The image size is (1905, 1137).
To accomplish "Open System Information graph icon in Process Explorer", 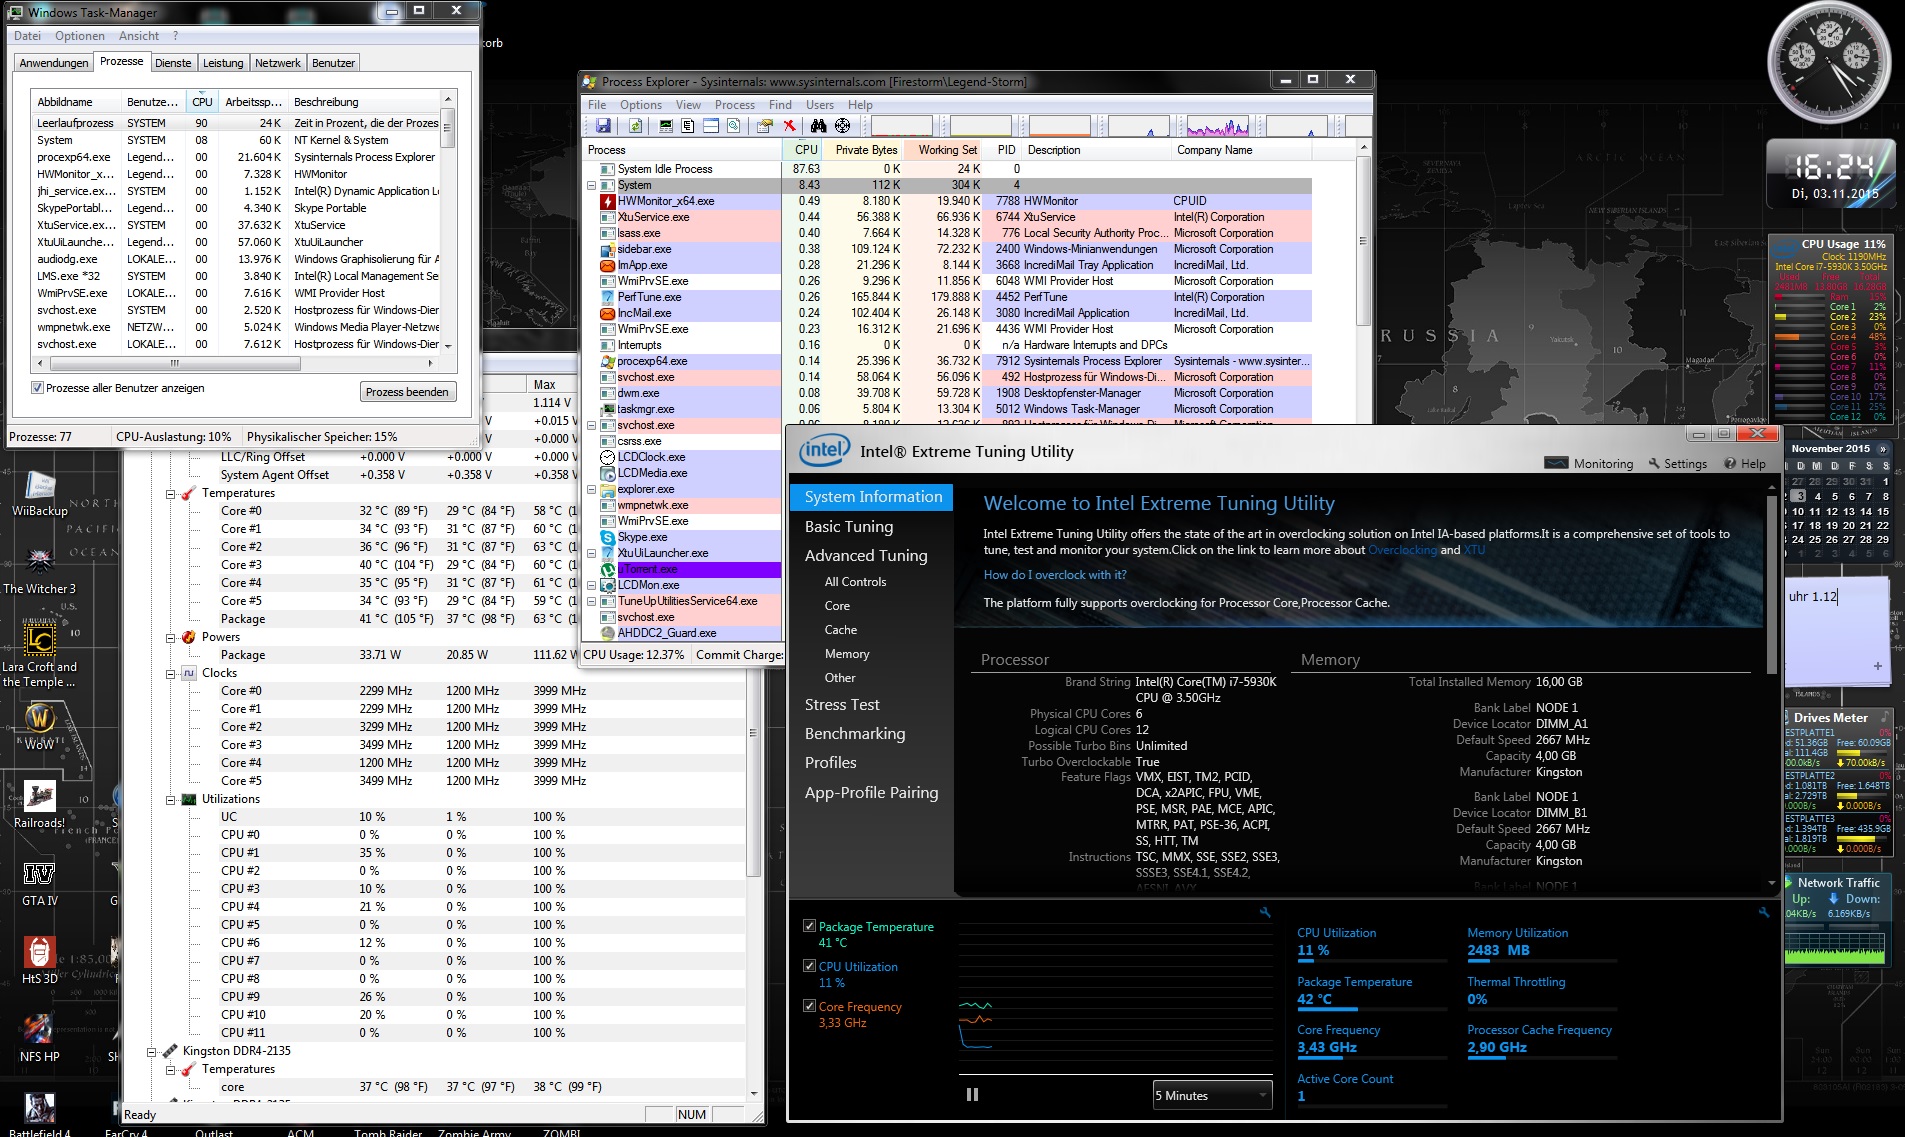I will click(666, 126).
